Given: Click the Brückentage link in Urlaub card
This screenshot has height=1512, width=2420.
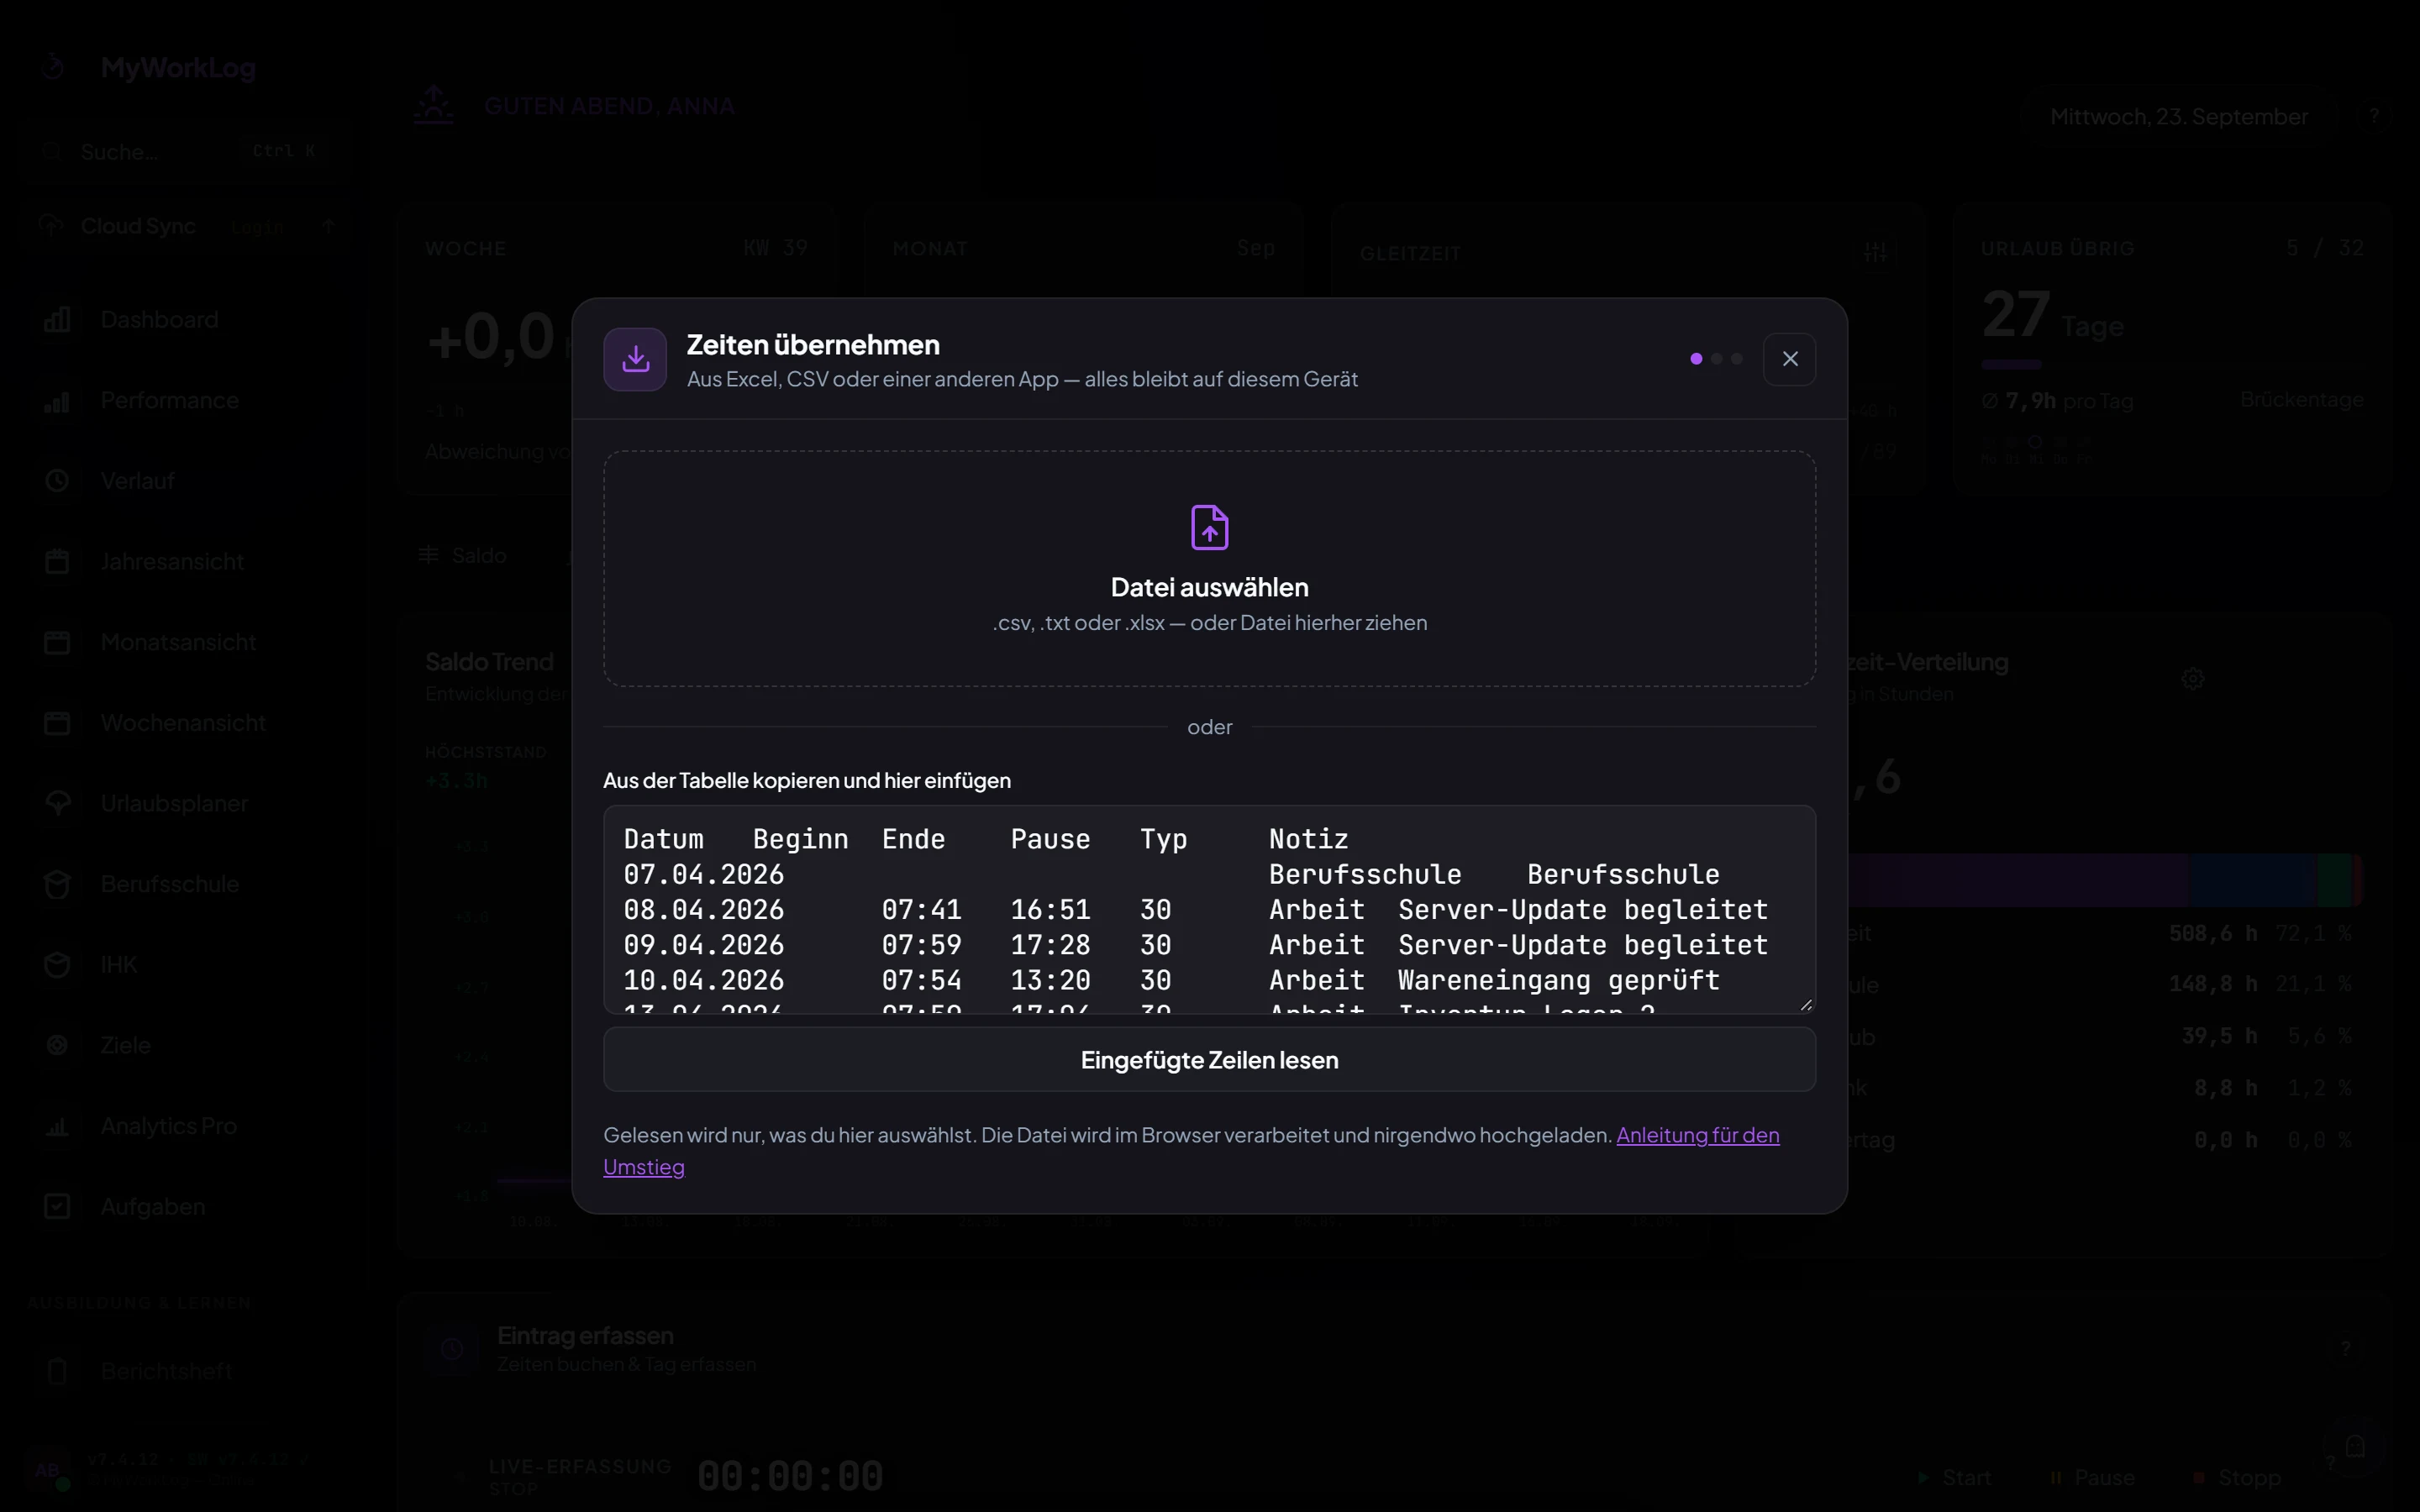Looking at the screenshot, I should (x=2301, y=400).
